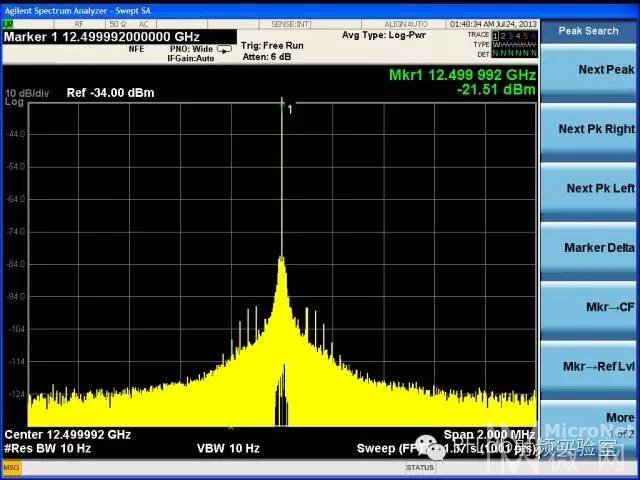Open More 1 of 2 softkey page
The height and width of the screenshot is (480, 640).
tap(588, 424)
